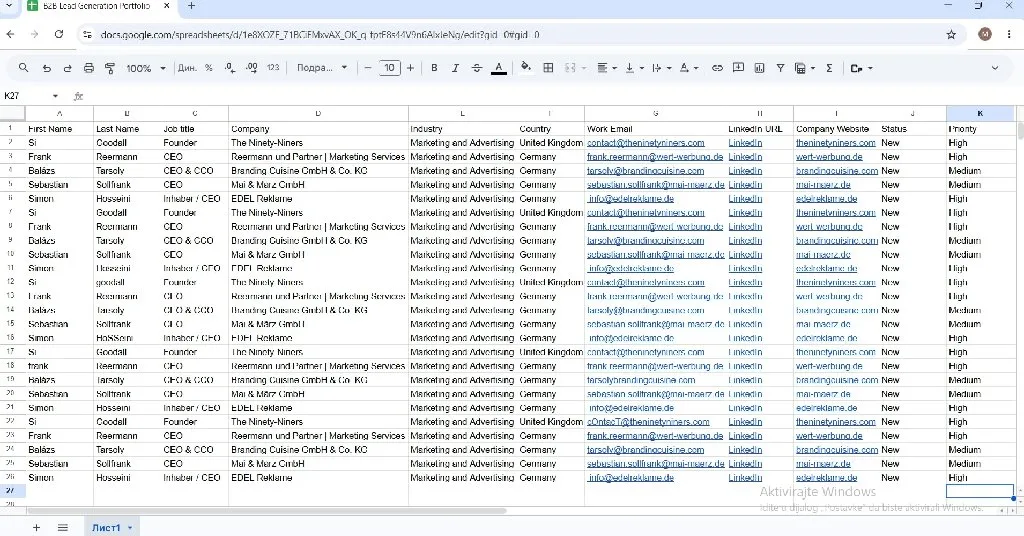
Task: Go back in the browser
Action: click(x=11, y=35)
